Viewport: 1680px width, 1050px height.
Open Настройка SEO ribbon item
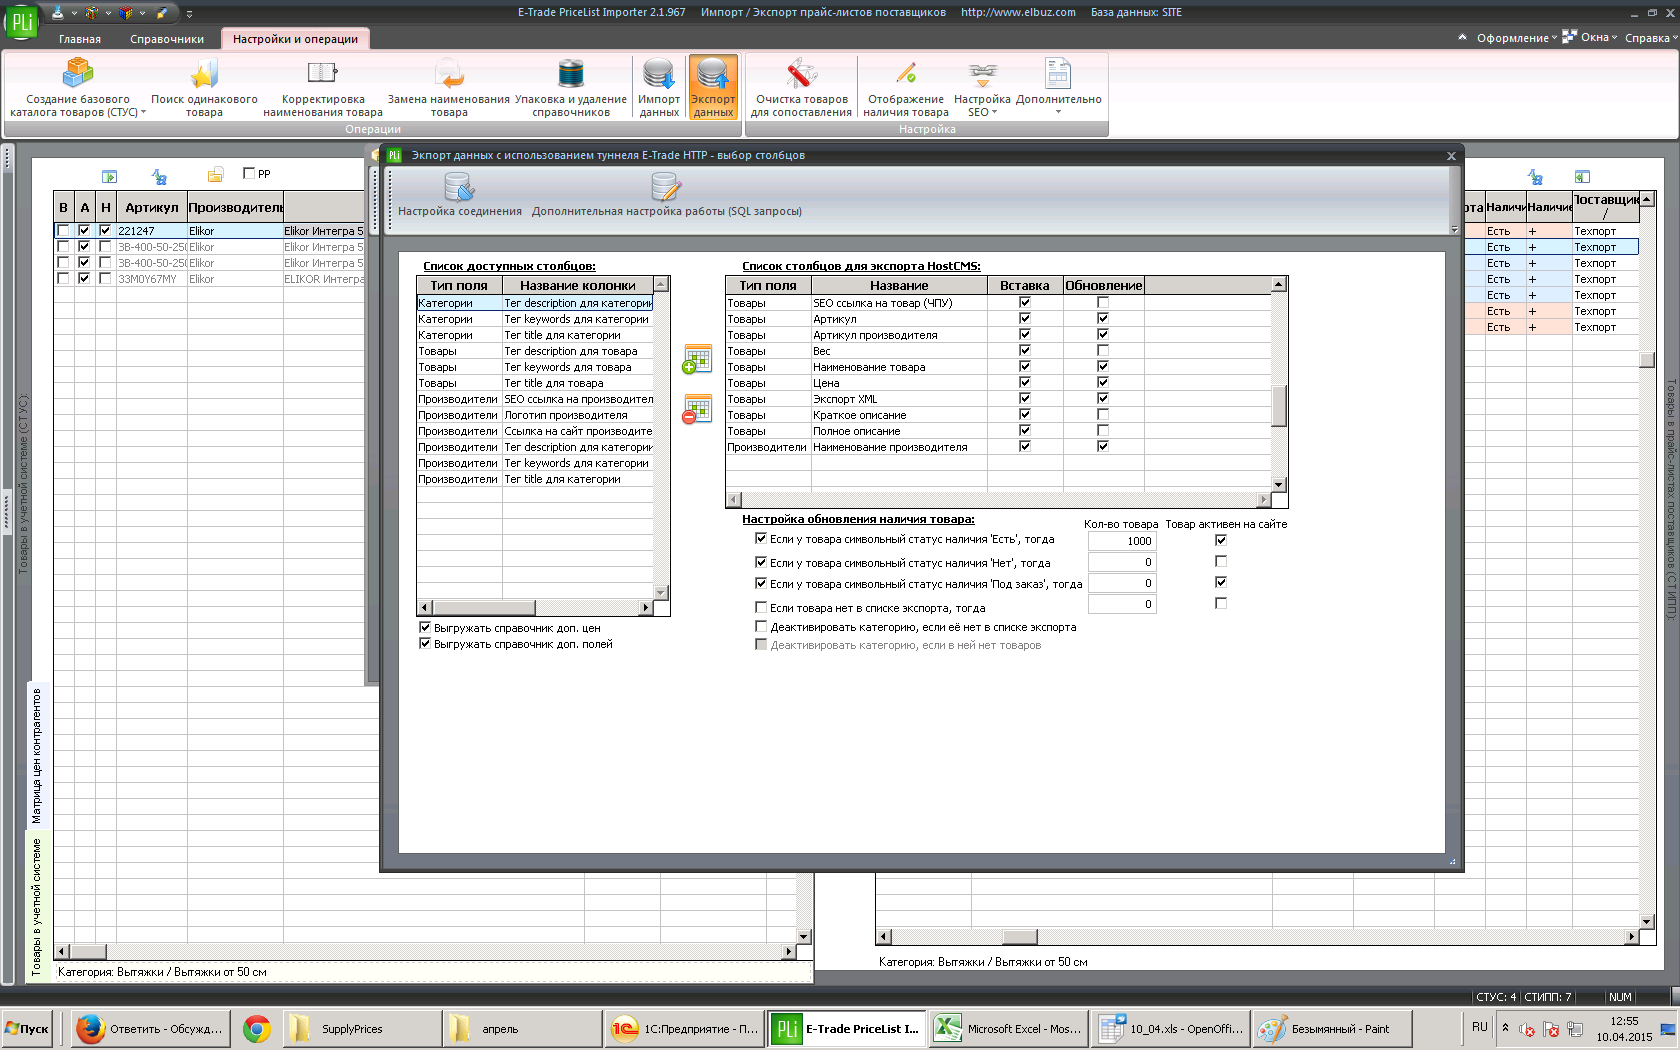pos(982,88)
